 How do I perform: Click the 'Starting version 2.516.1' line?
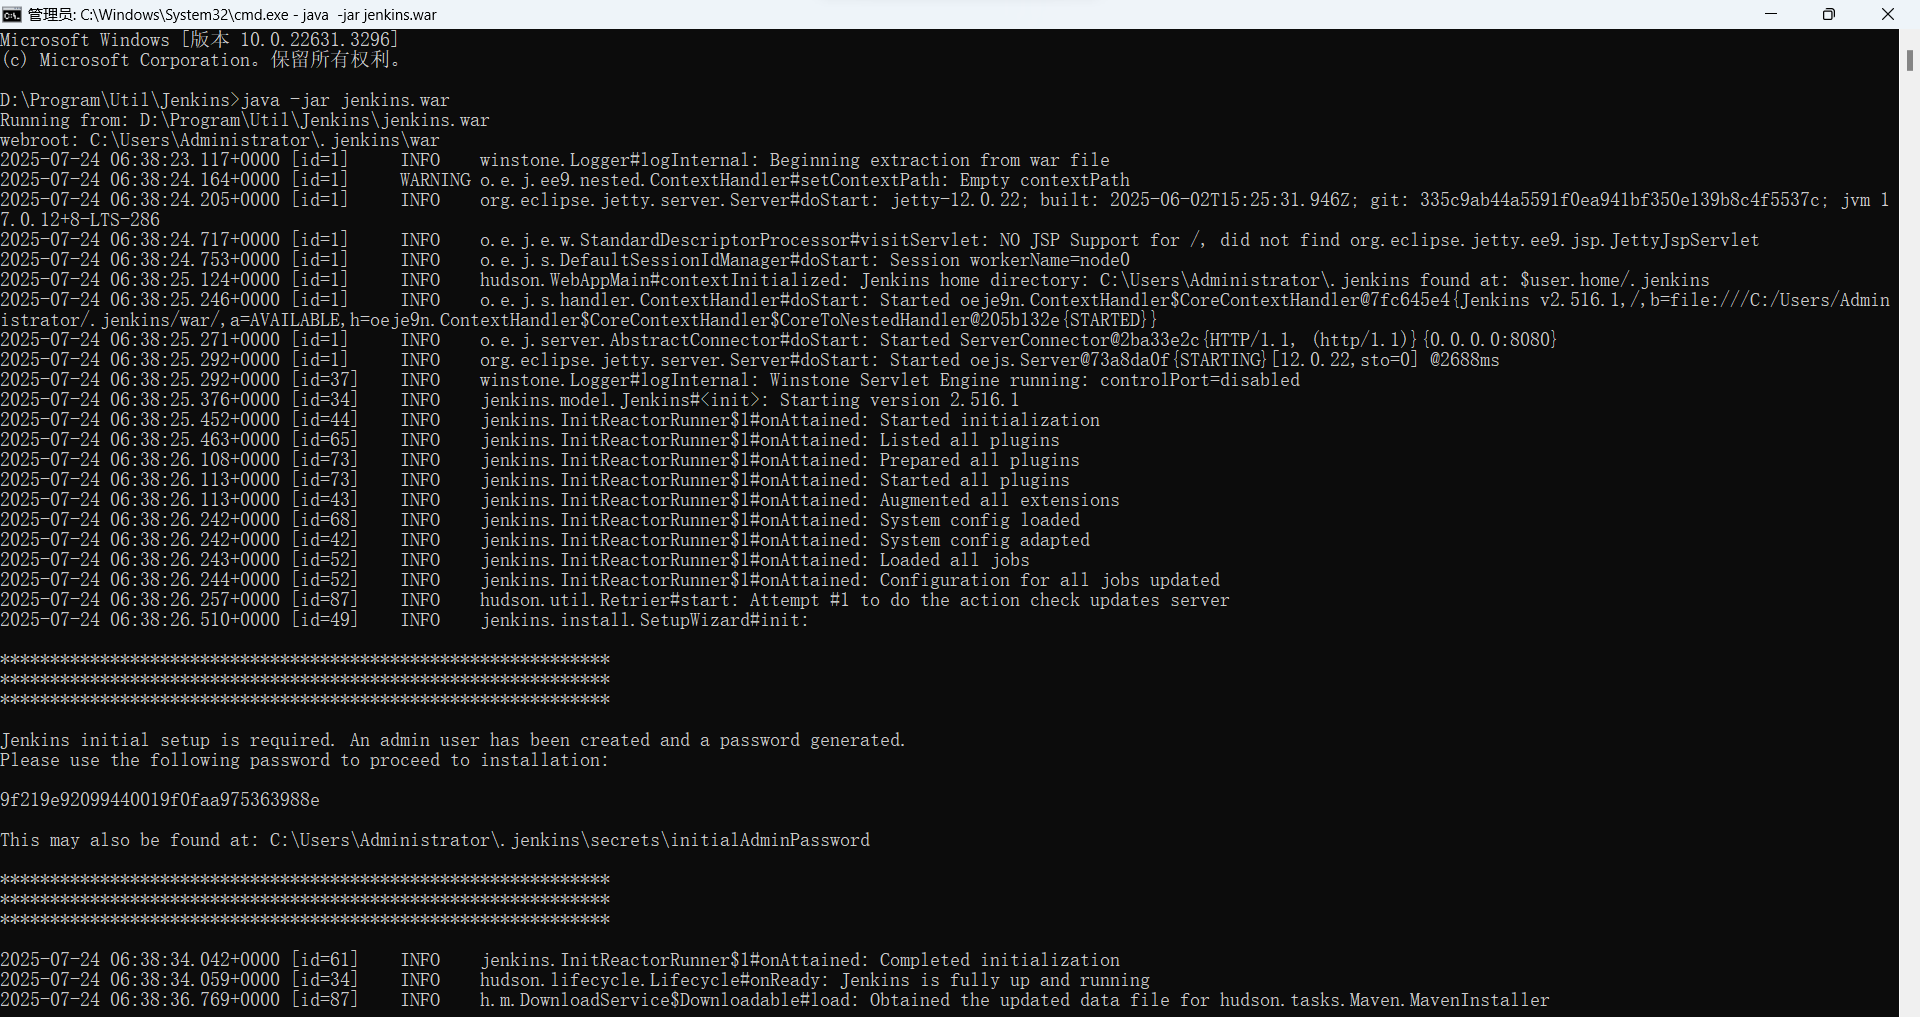(x=510, y=400)
